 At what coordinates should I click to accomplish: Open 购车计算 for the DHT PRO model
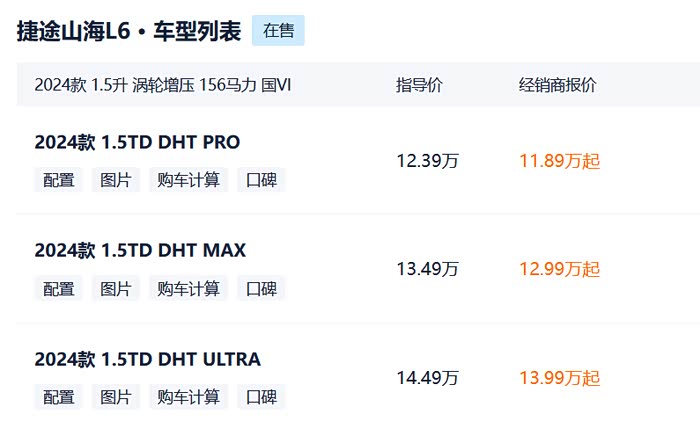tap(188, 180)
